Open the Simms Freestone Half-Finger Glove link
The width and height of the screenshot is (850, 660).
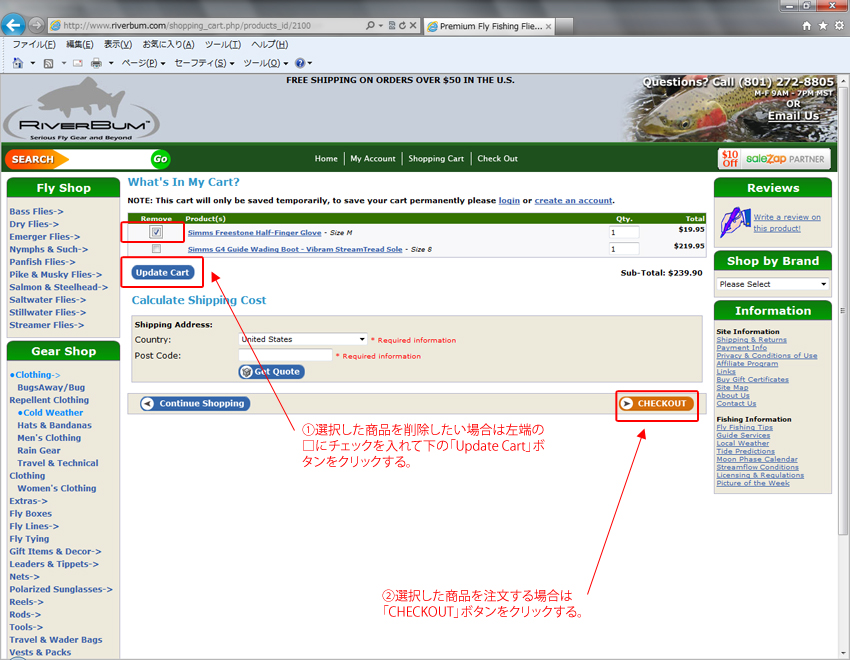point(254,232)
